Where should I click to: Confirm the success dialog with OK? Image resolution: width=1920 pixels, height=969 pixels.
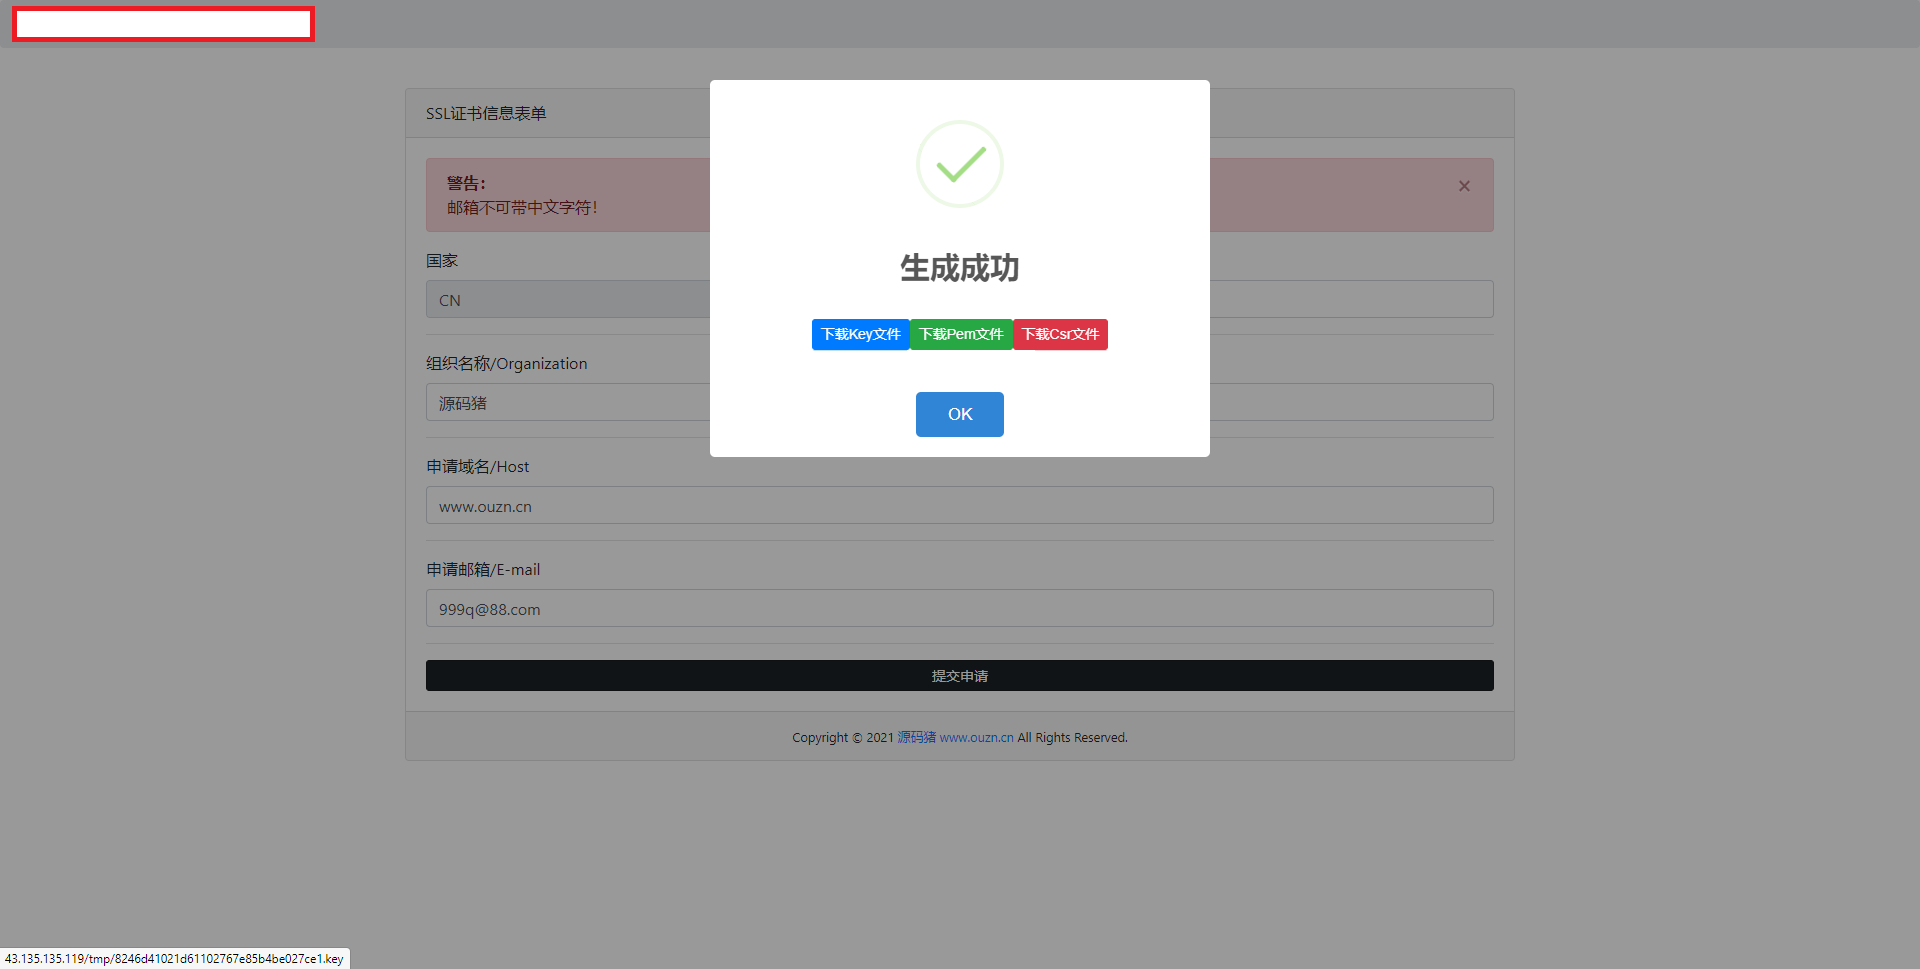tap(960, 414)
